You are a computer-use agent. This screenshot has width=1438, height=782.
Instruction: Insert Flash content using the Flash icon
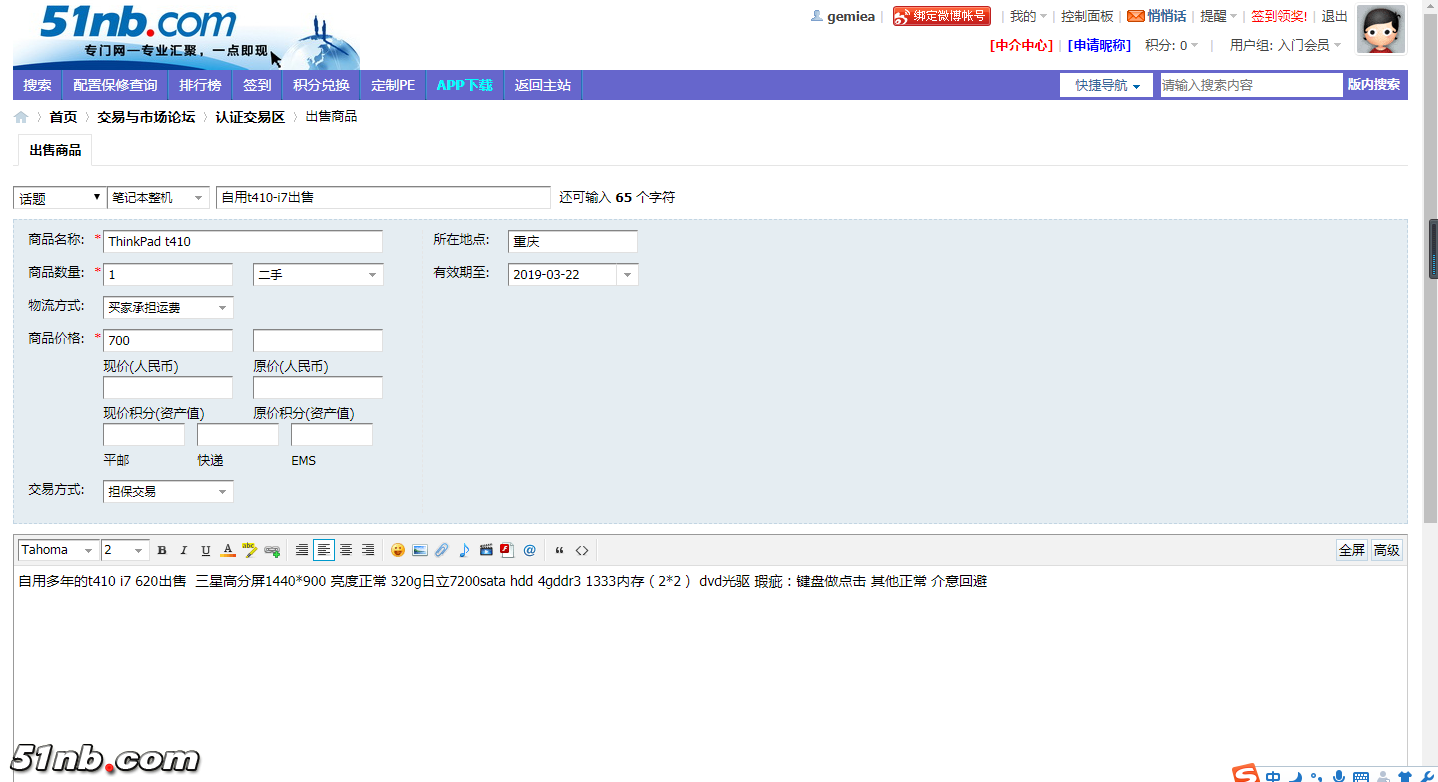tap(507, 549)
